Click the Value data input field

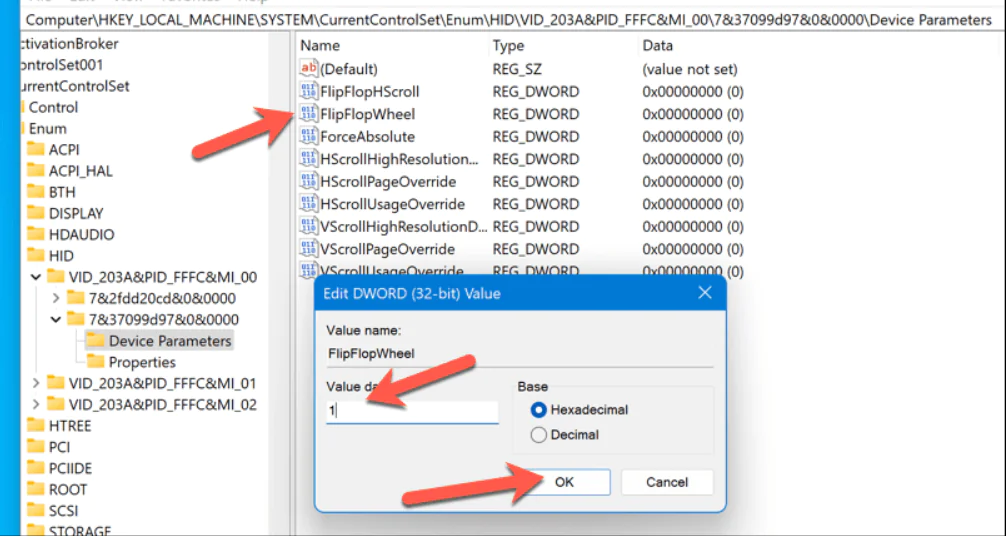click(x=412, y=412)
